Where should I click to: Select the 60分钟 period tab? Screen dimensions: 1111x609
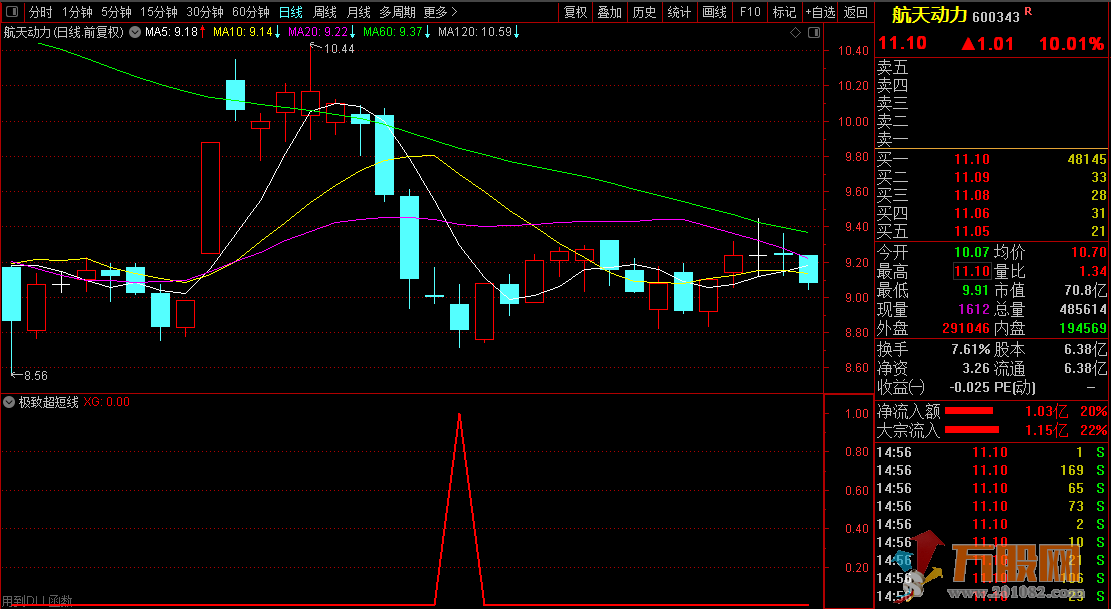click(251, 12)
